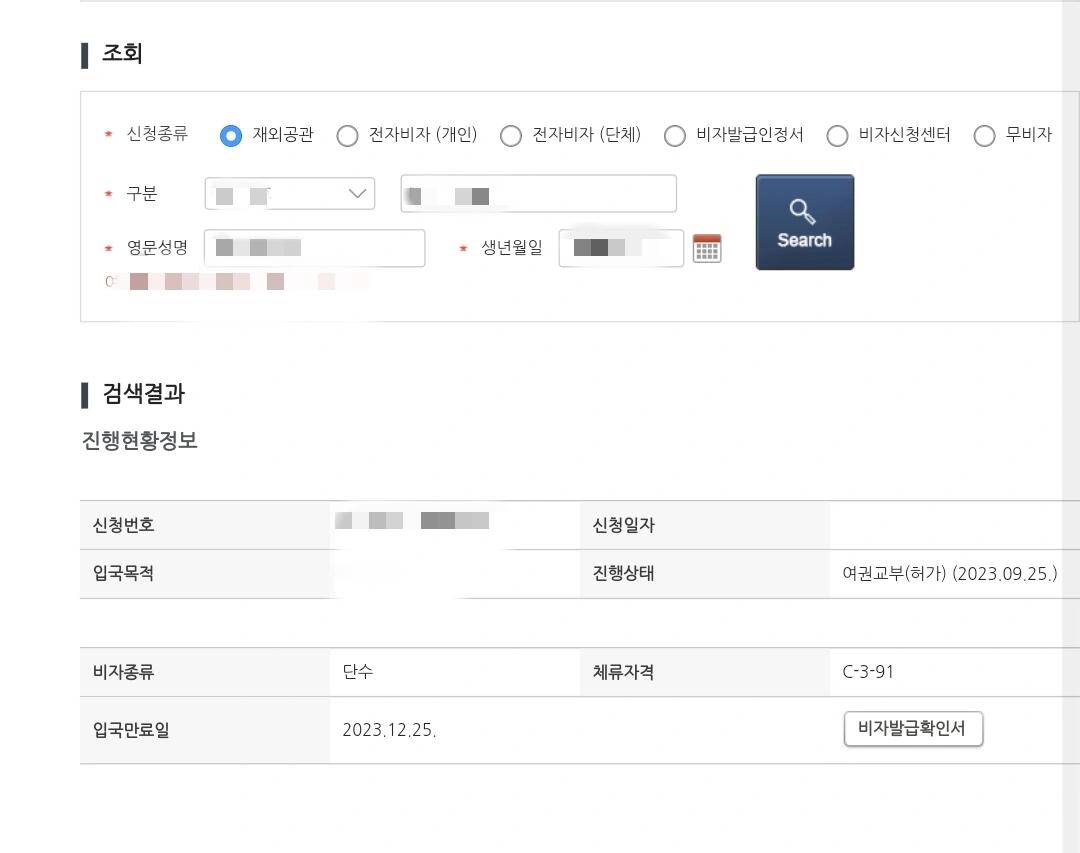Select the 전자비자 (개인) radio option
This screenshot has height=853, width=1080.
347,135
